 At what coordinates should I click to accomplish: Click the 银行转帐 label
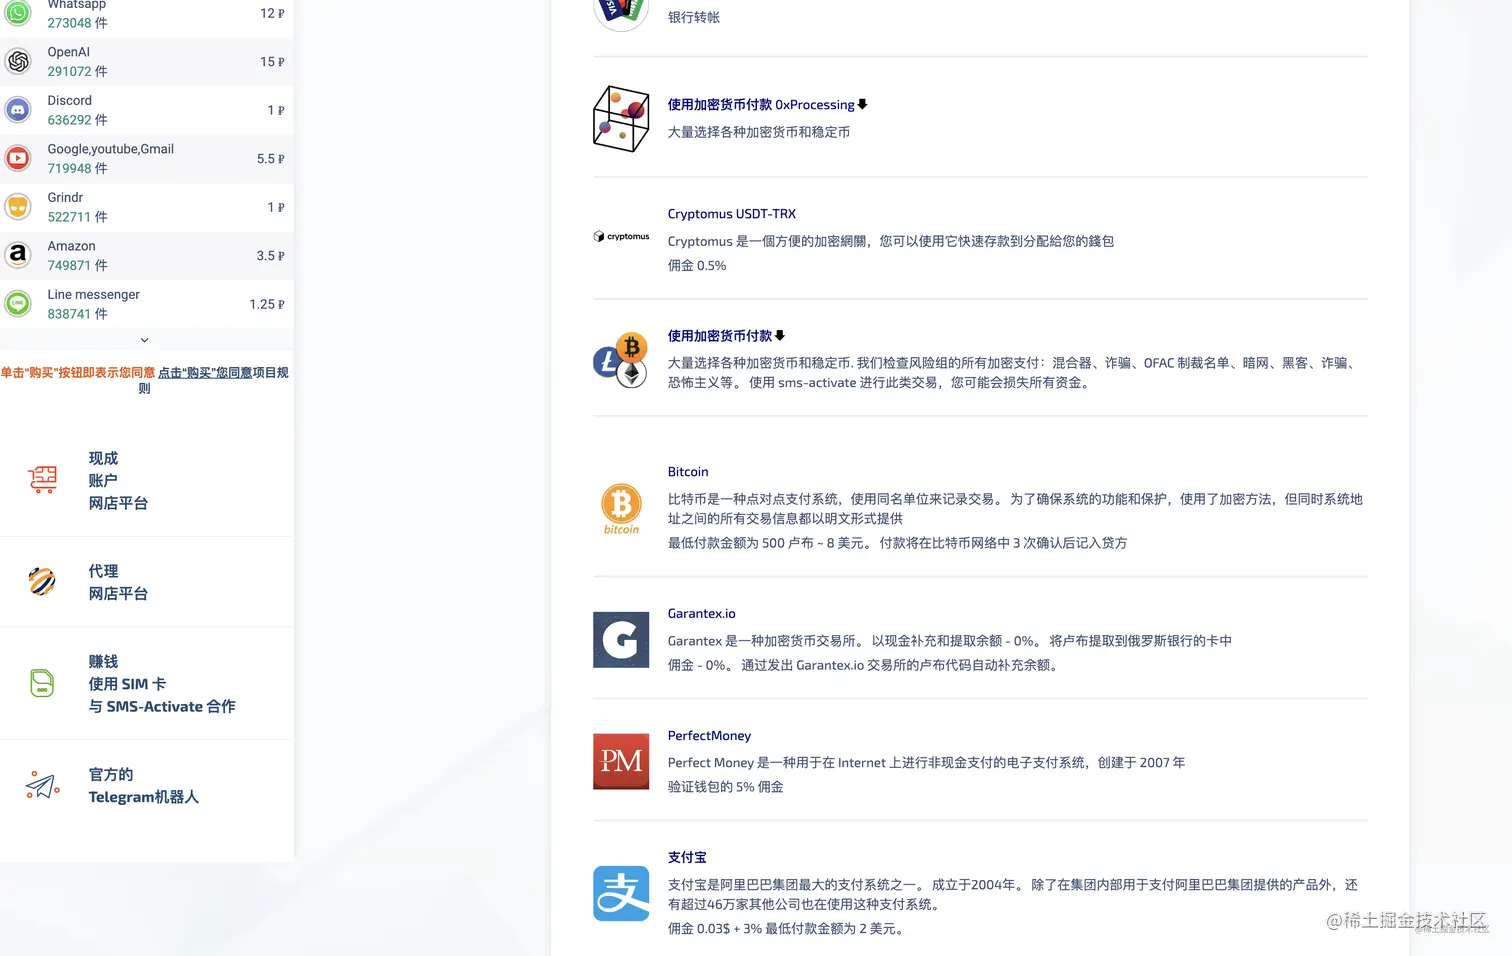coord(693,17)
